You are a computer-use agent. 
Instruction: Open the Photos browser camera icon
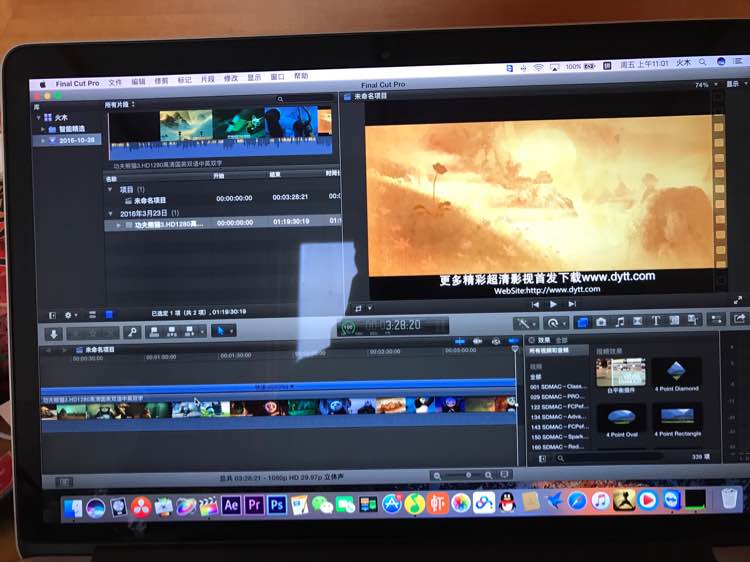click(x=601, y=322)
